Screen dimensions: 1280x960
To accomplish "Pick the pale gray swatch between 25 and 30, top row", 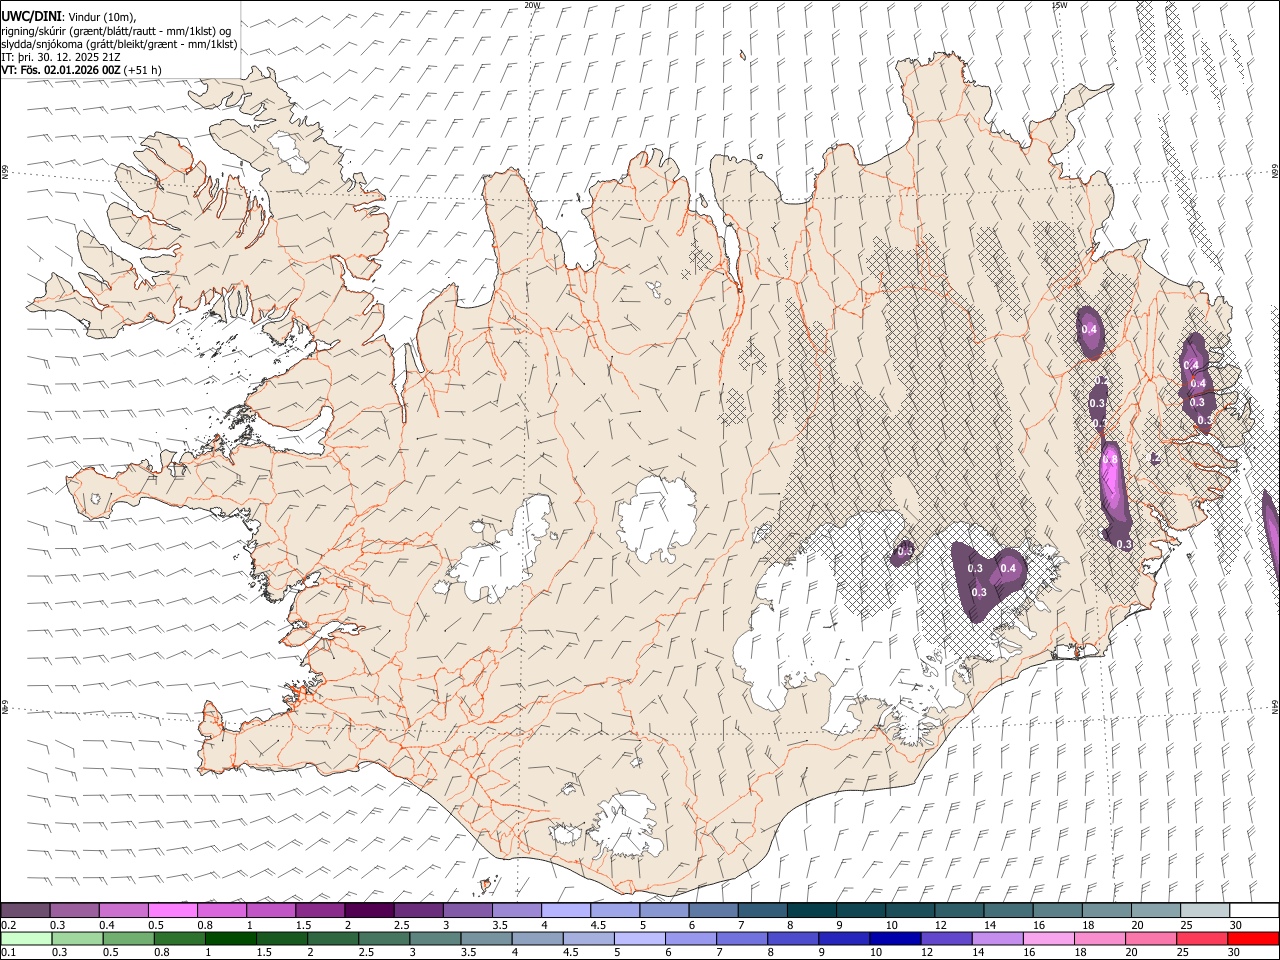I will (1206, 911).
